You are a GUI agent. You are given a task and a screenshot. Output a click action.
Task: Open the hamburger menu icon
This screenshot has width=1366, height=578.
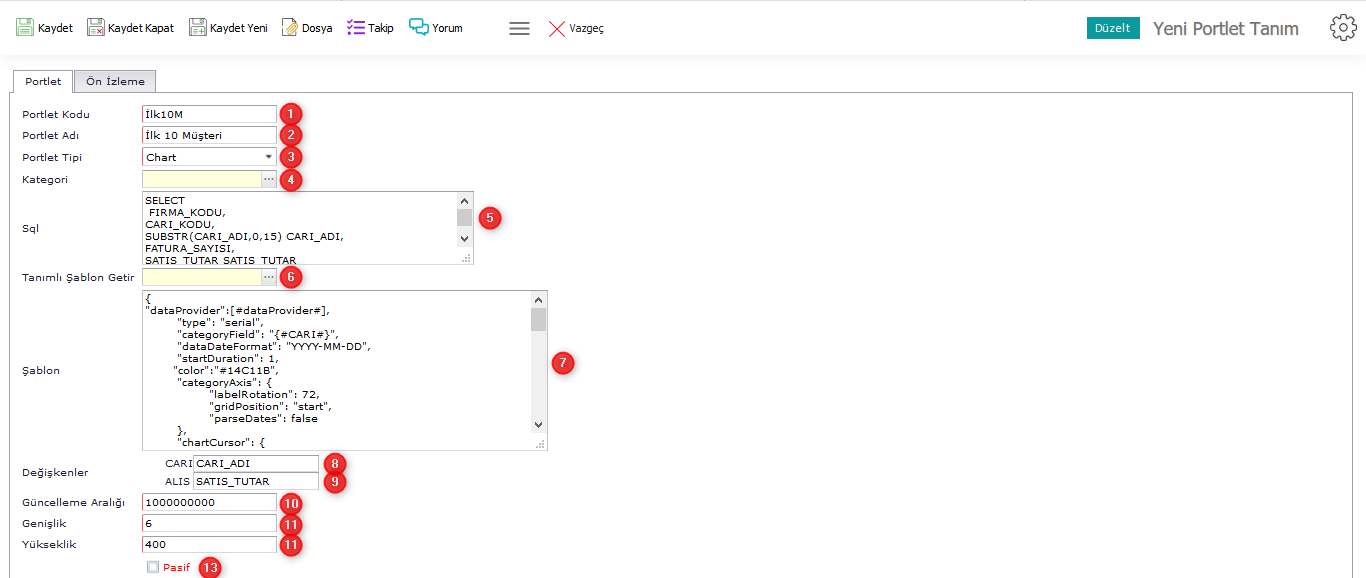(x=519, y=29)
